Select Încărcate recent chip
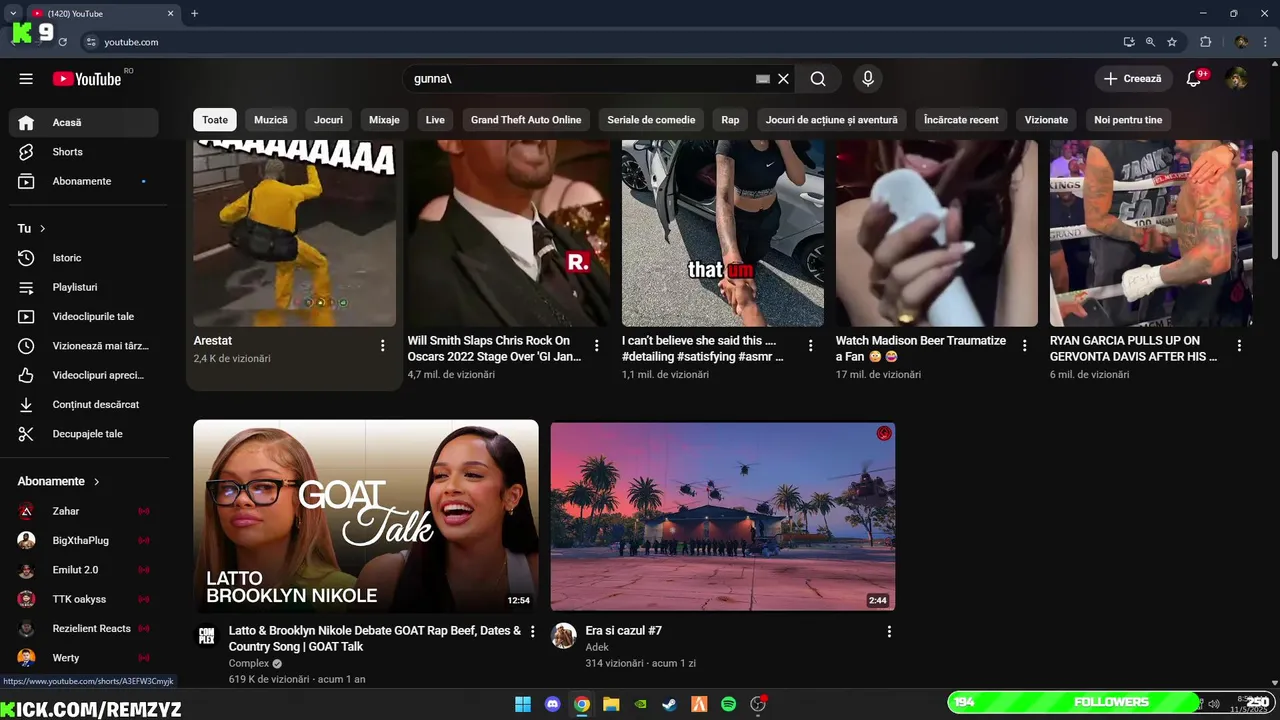Viewport: 1280px width, 720px height. 961,120
